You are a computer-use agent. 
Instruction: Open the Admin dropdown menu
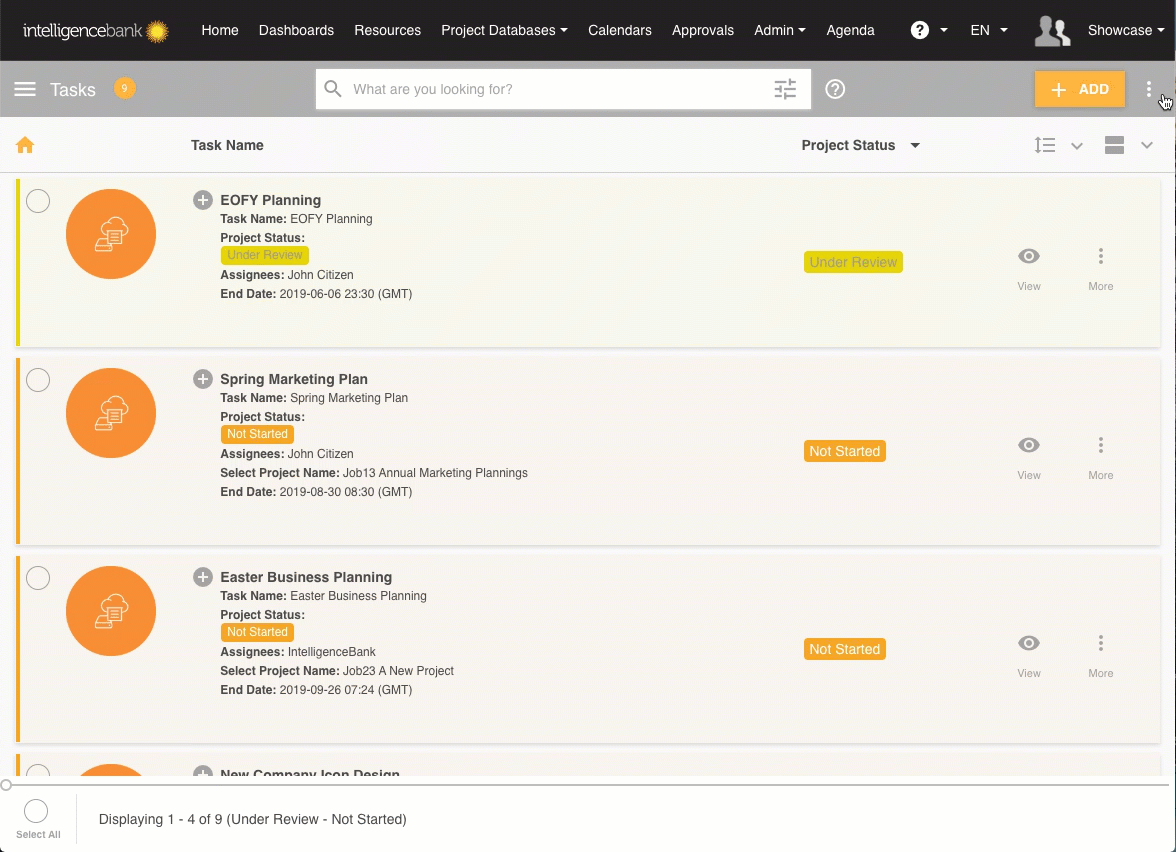point(779,30)
